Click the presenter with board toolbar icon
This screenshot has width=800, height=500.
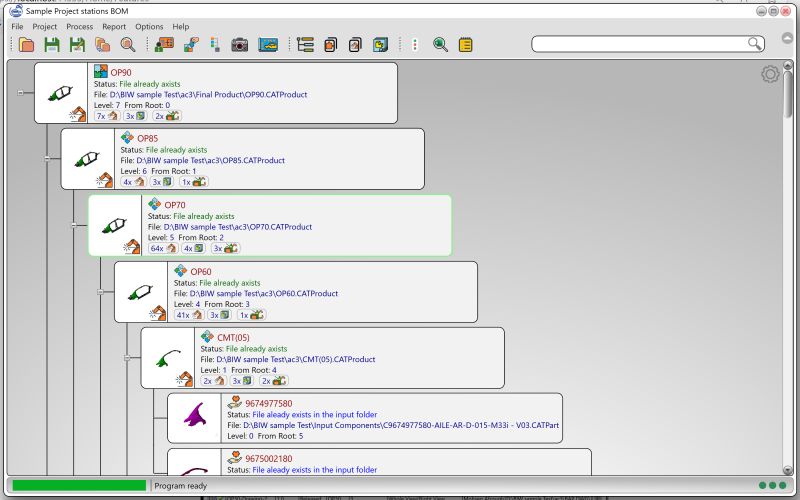pos(164,45)
